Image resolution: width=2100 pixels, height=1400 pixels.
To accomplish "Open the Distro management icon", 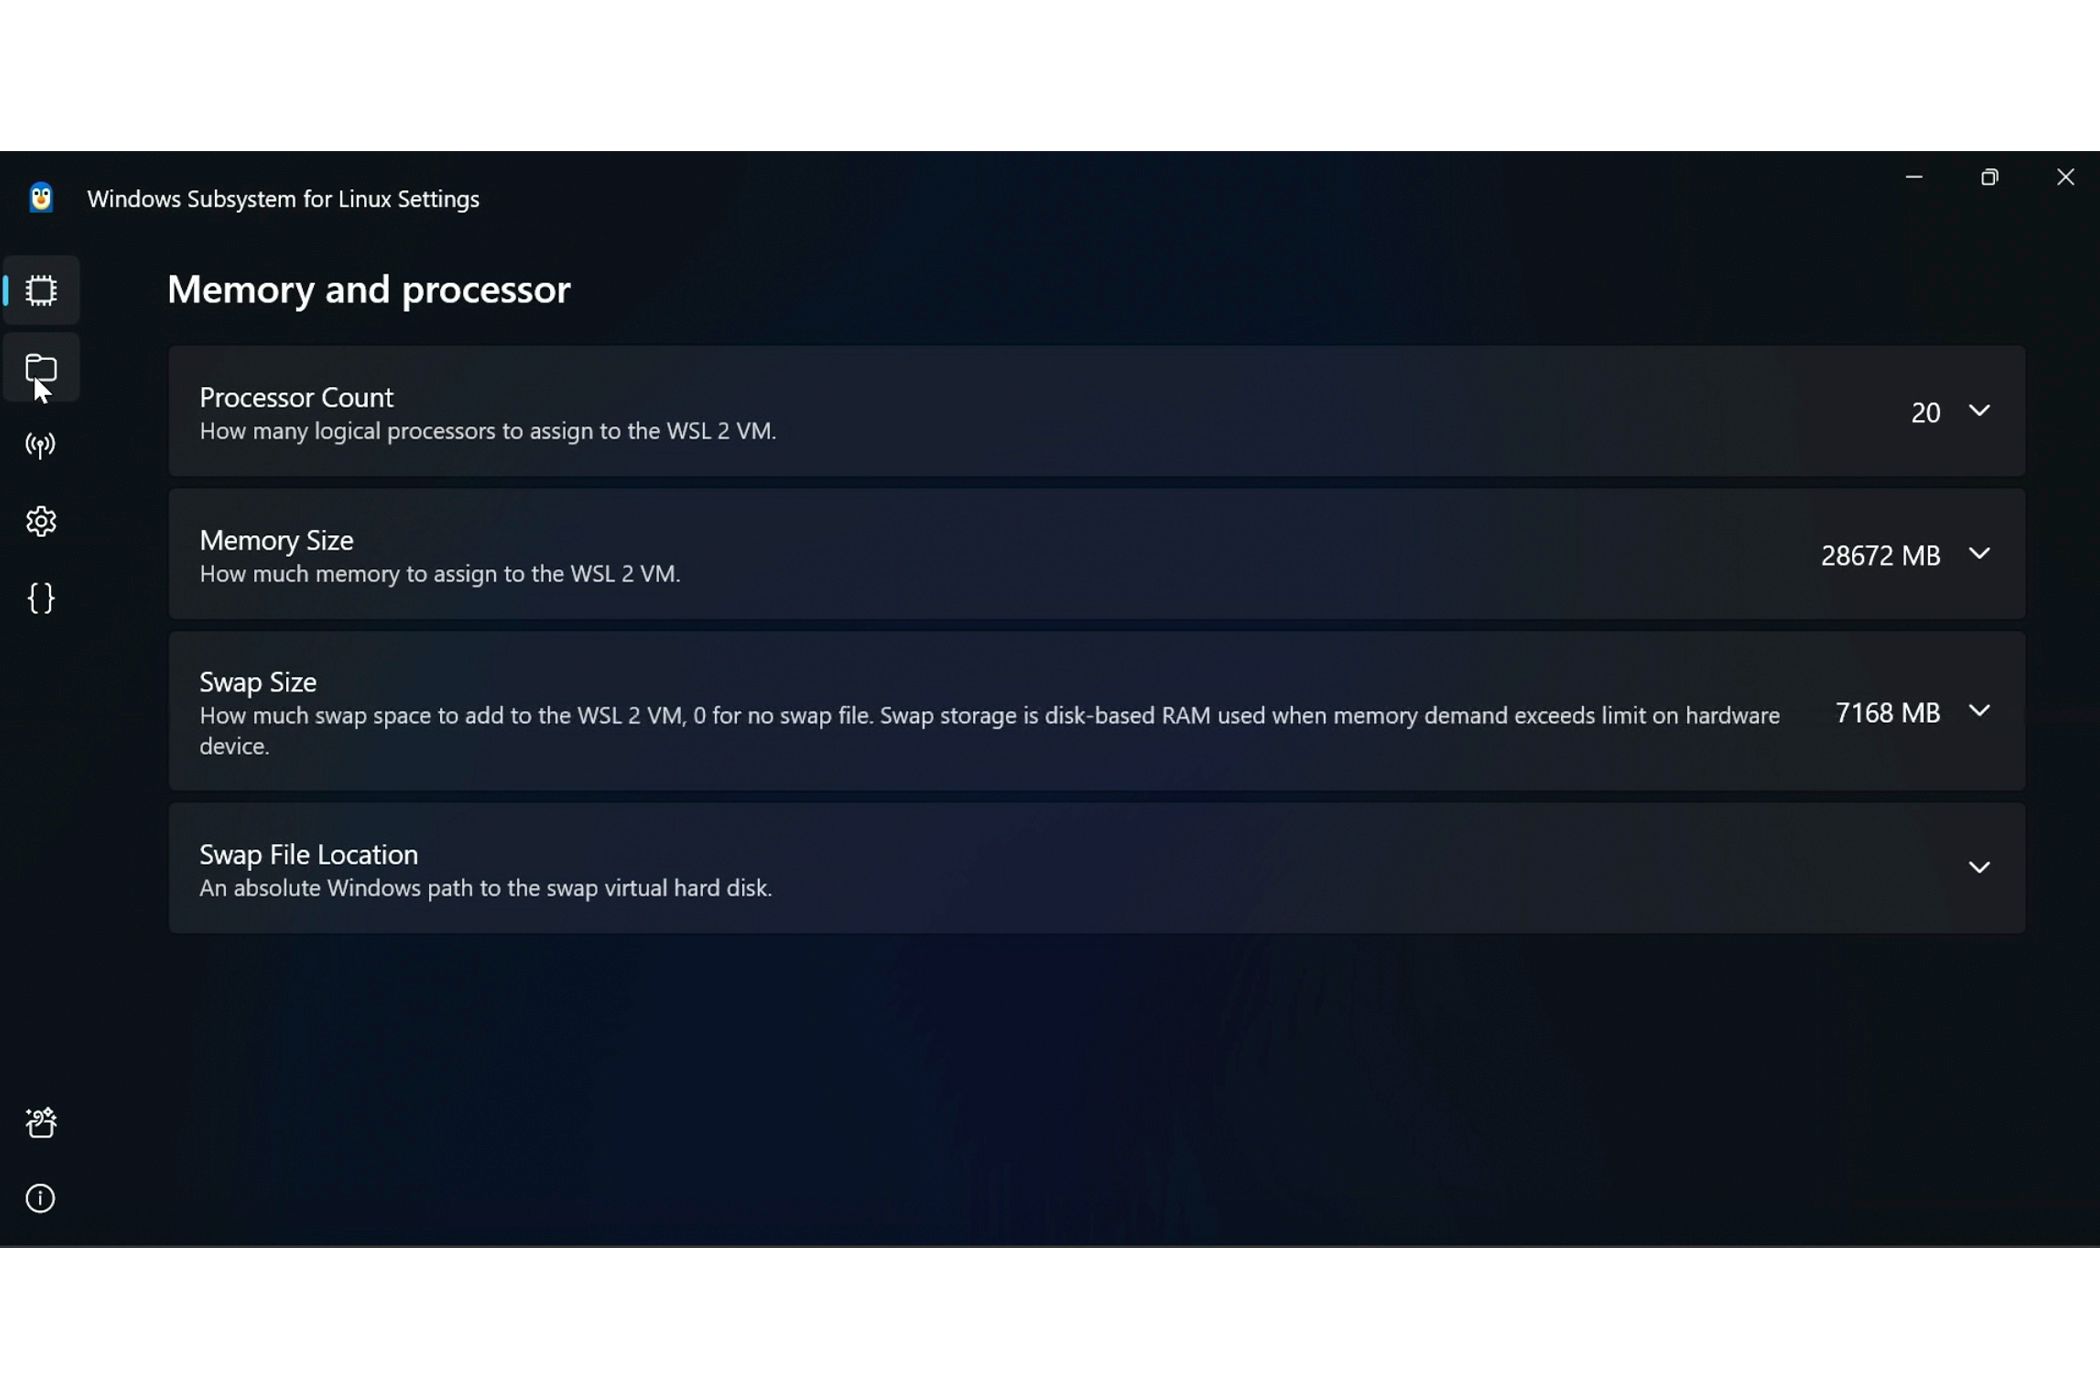I will coord(41,367).
